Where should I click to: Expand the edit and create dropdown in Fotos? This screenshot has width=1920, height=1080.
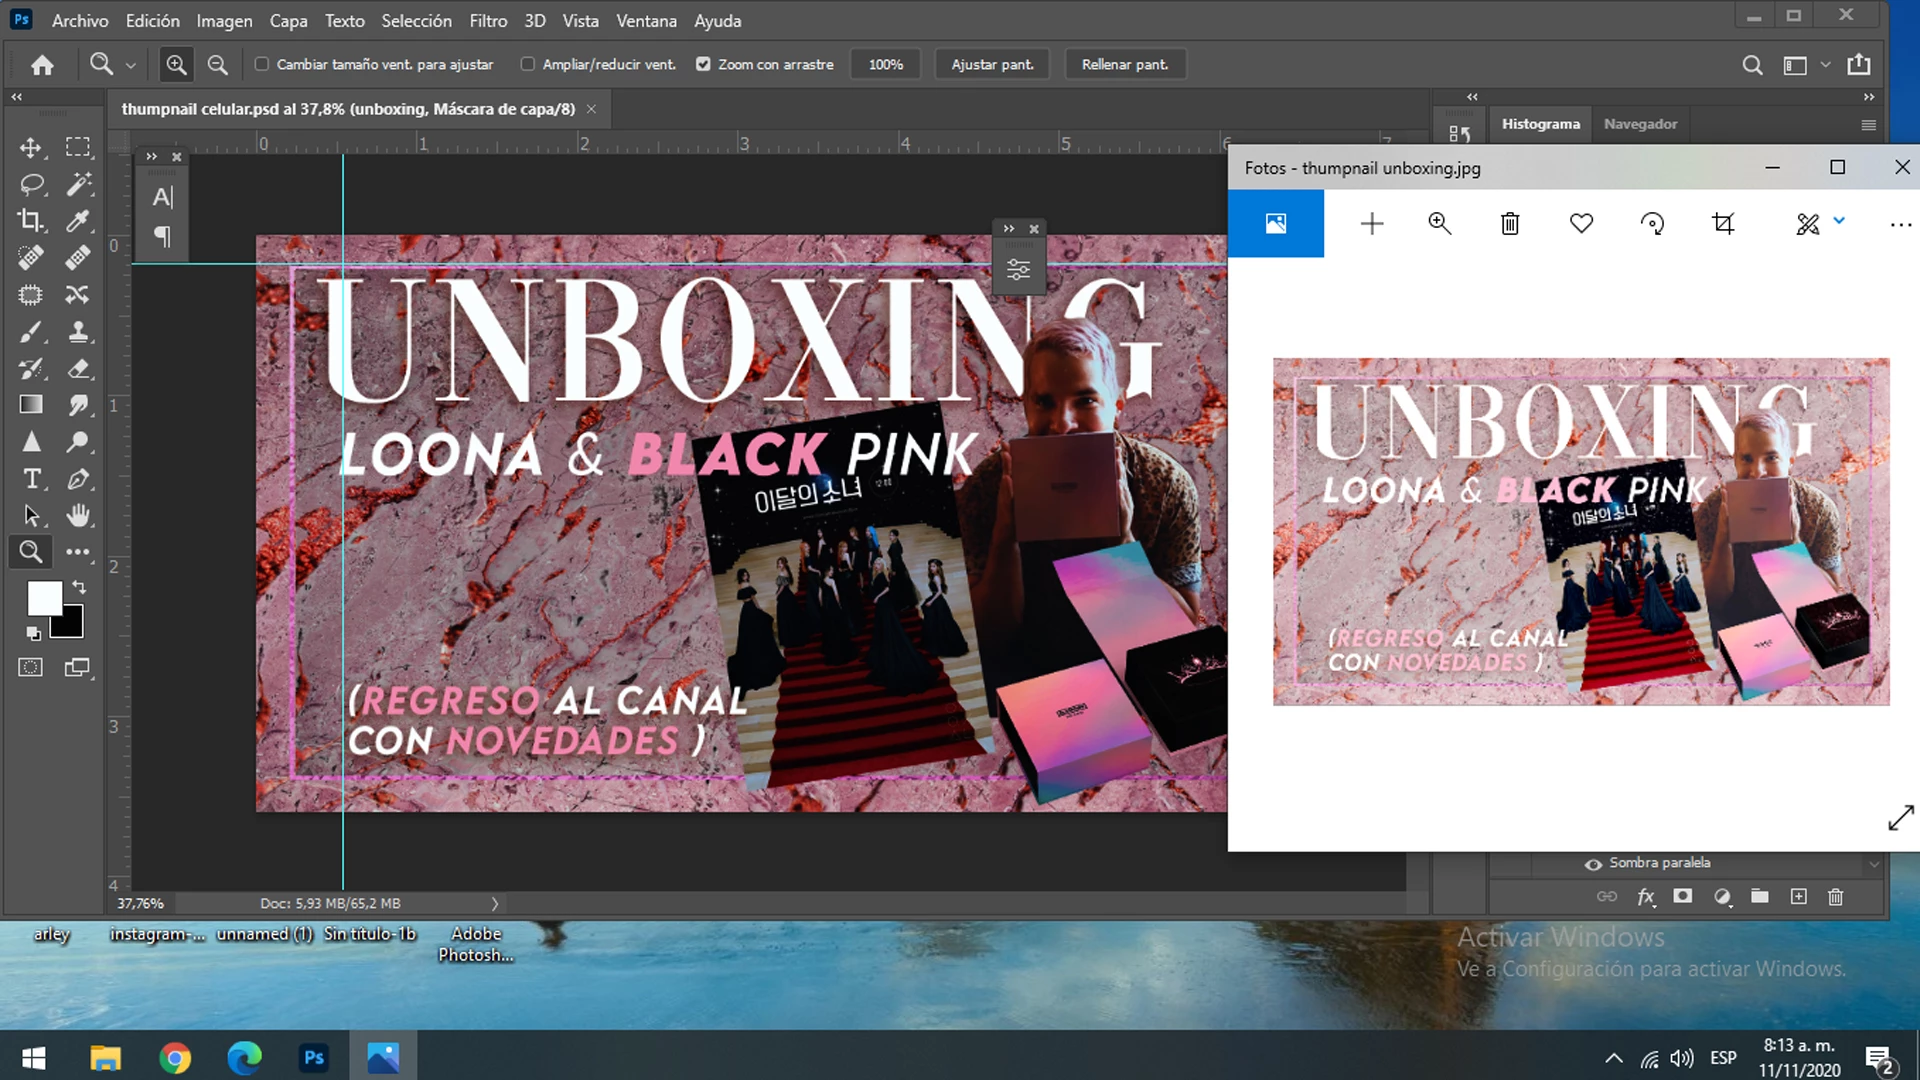pyautogui.click(x=1838, y=222)
